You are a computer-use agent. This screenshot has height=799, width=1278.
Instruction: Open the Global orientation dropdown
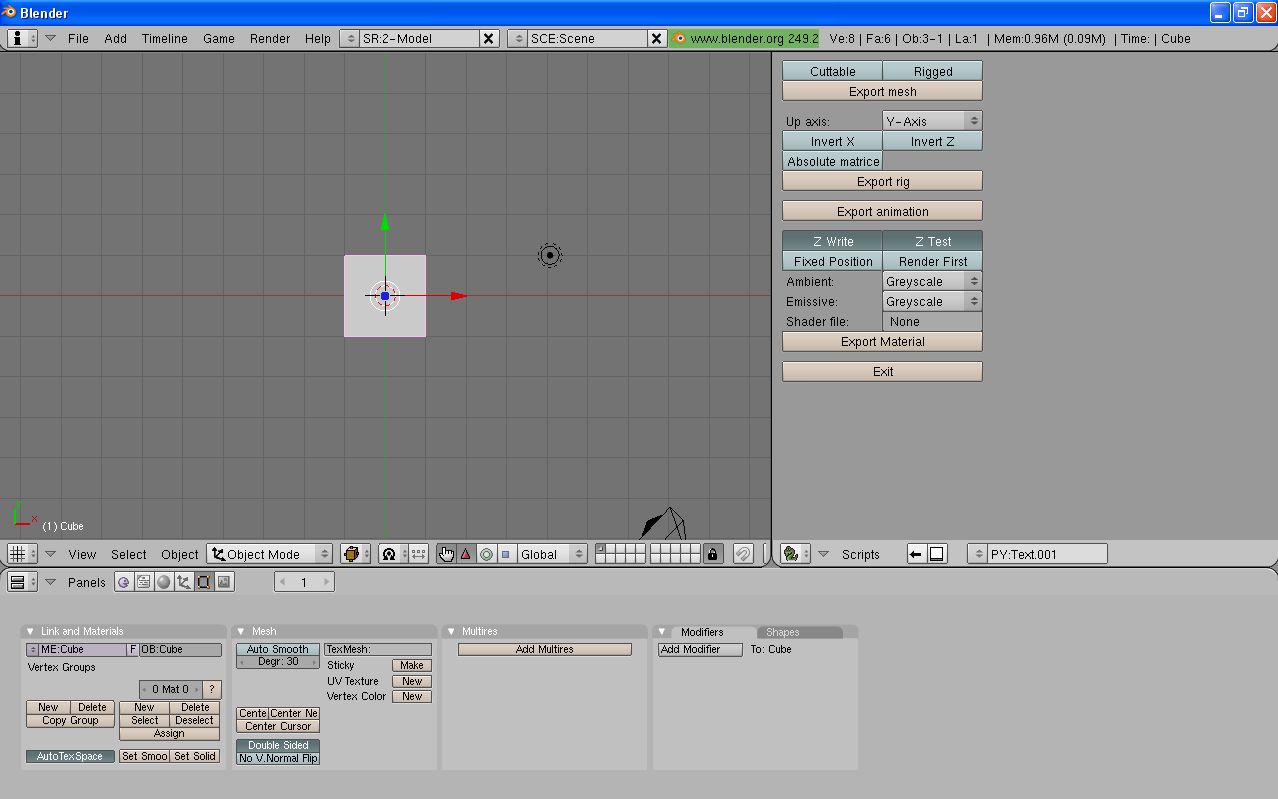point(552,554)
